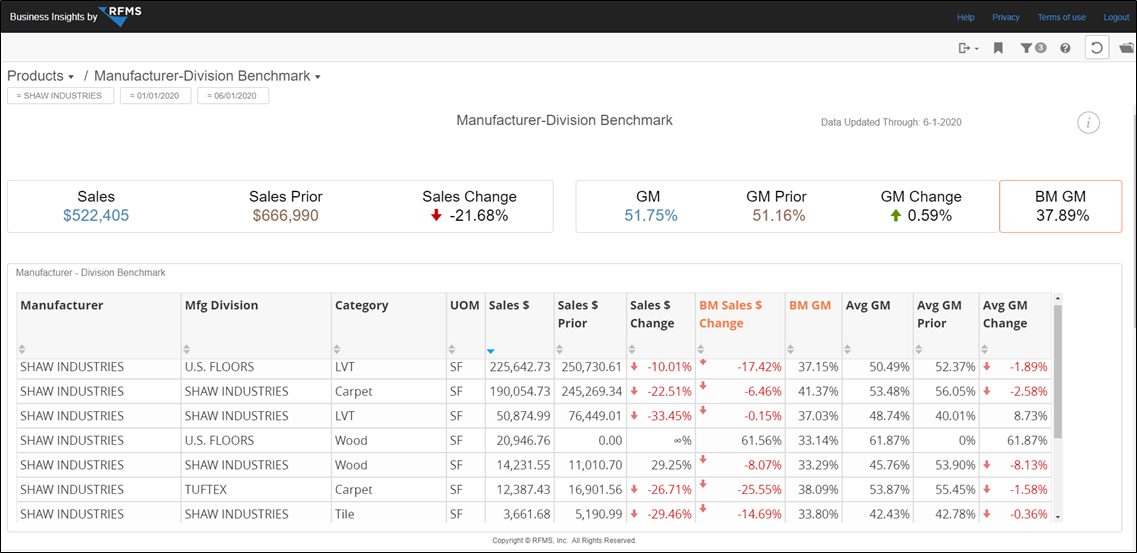The width and height of the screenshot is (1137, 553).
Task: Click the table scrollbar down arrow
Action: (x=1057, y=516)
